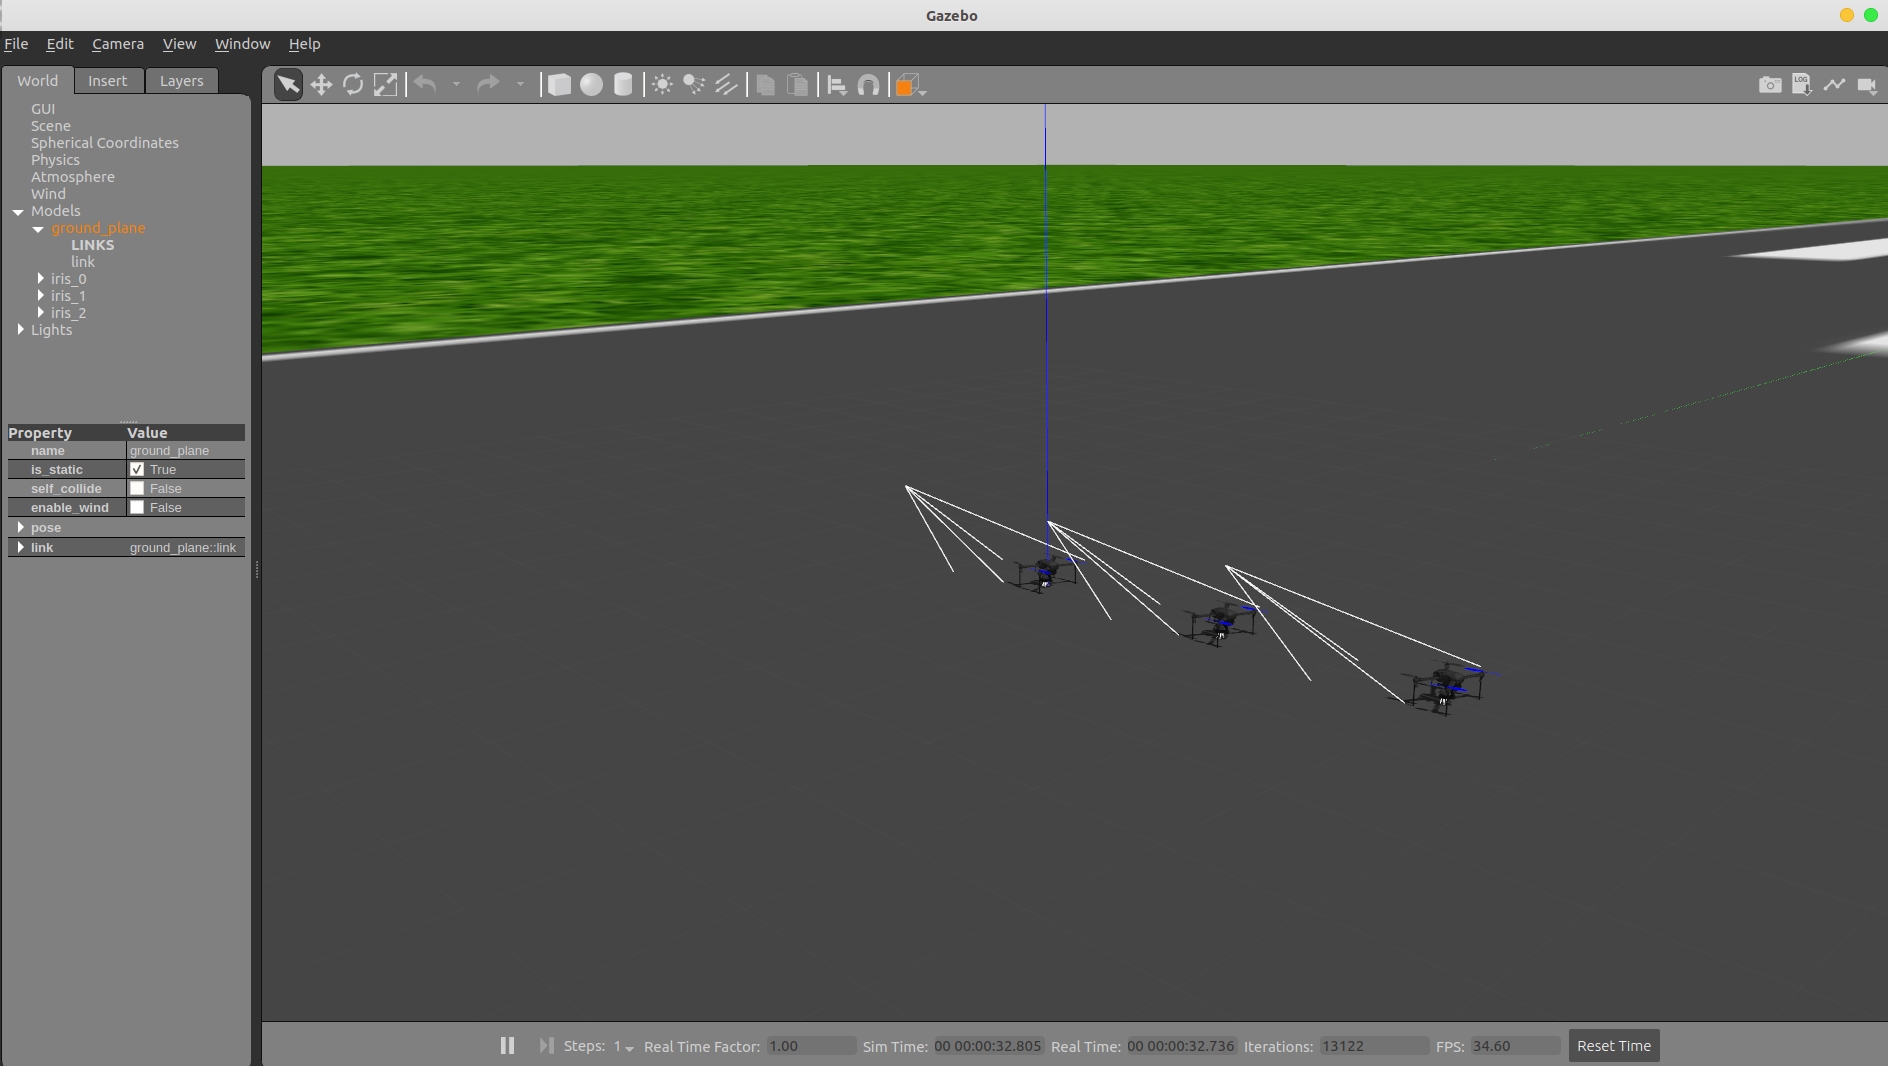Image resolution: width=1888 pixels, height=1066 pixels.
Task: Pause the simulation playback
Action: coord(507,1045)
